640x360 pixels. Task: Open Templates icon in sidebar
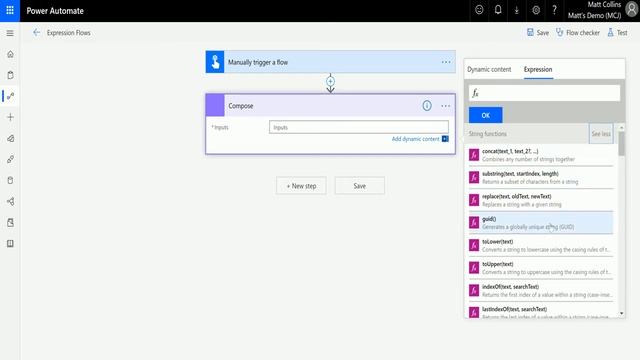pos(10,138)
